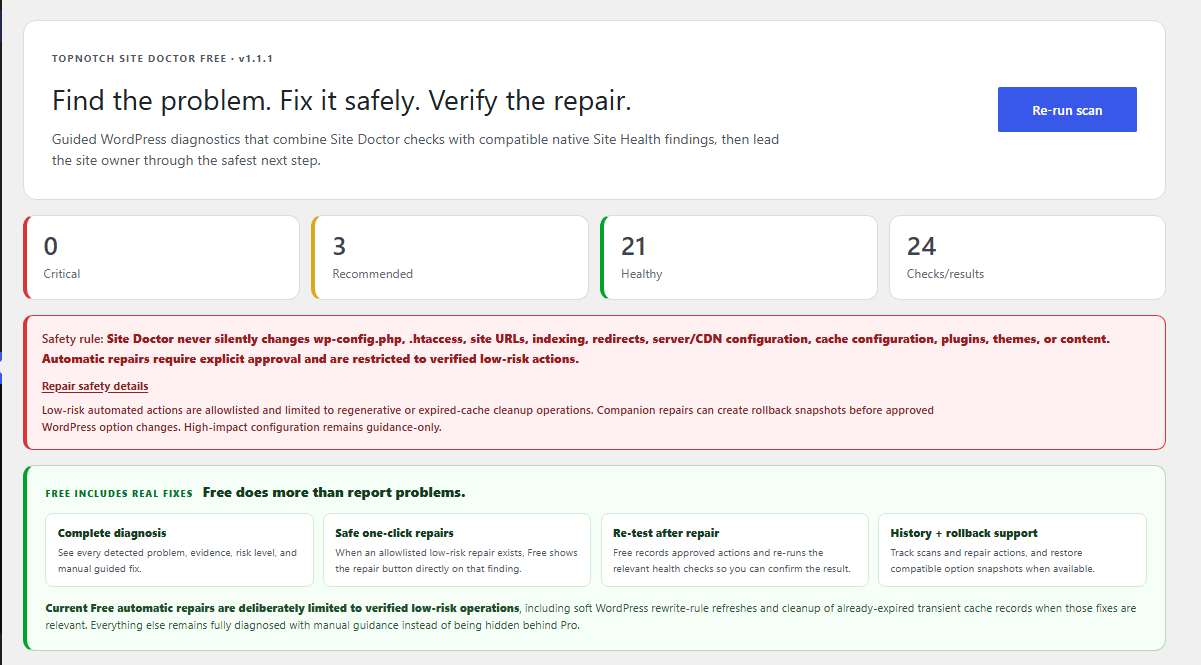Viewport: 1201px width, 665px height.
Task: Click the number 0 in Critical card
Action: coord(51,246)
